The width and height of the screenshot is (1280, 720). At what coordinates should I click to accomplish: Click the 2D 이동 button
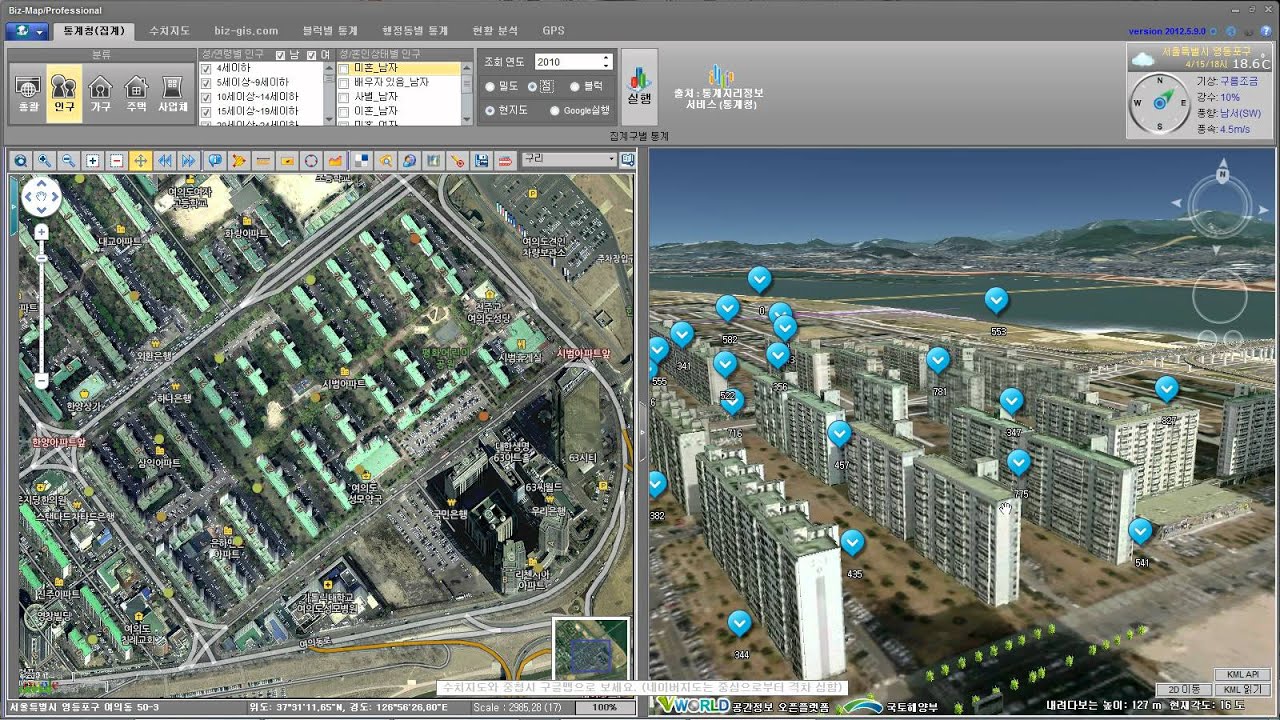coord(1183,689)
